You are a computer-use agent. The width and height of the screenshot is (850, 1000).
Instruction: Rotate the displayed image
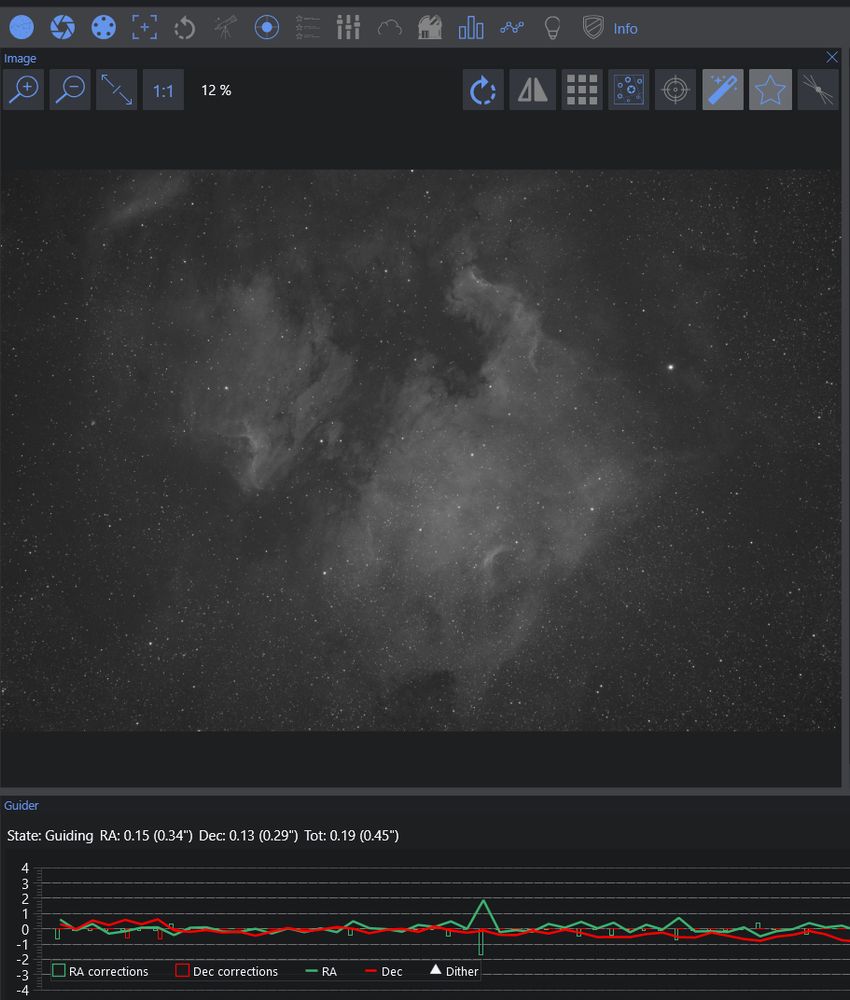(483, 89)
